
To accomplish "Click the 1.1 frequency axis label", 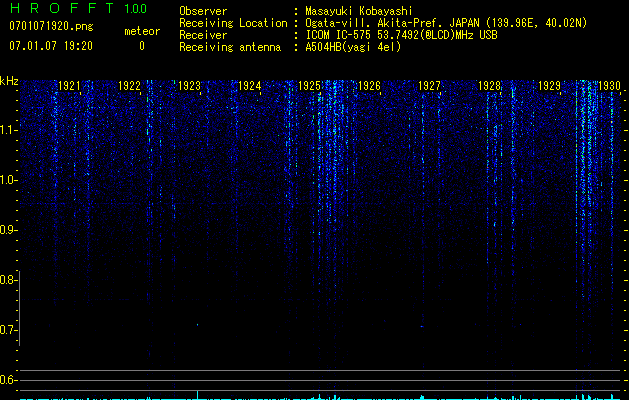I will pos(8,130).
